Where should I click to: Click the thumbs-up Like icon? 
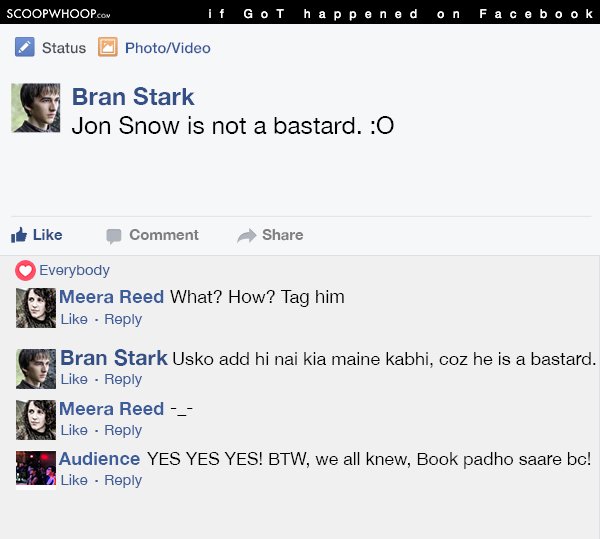click(19, 235)
